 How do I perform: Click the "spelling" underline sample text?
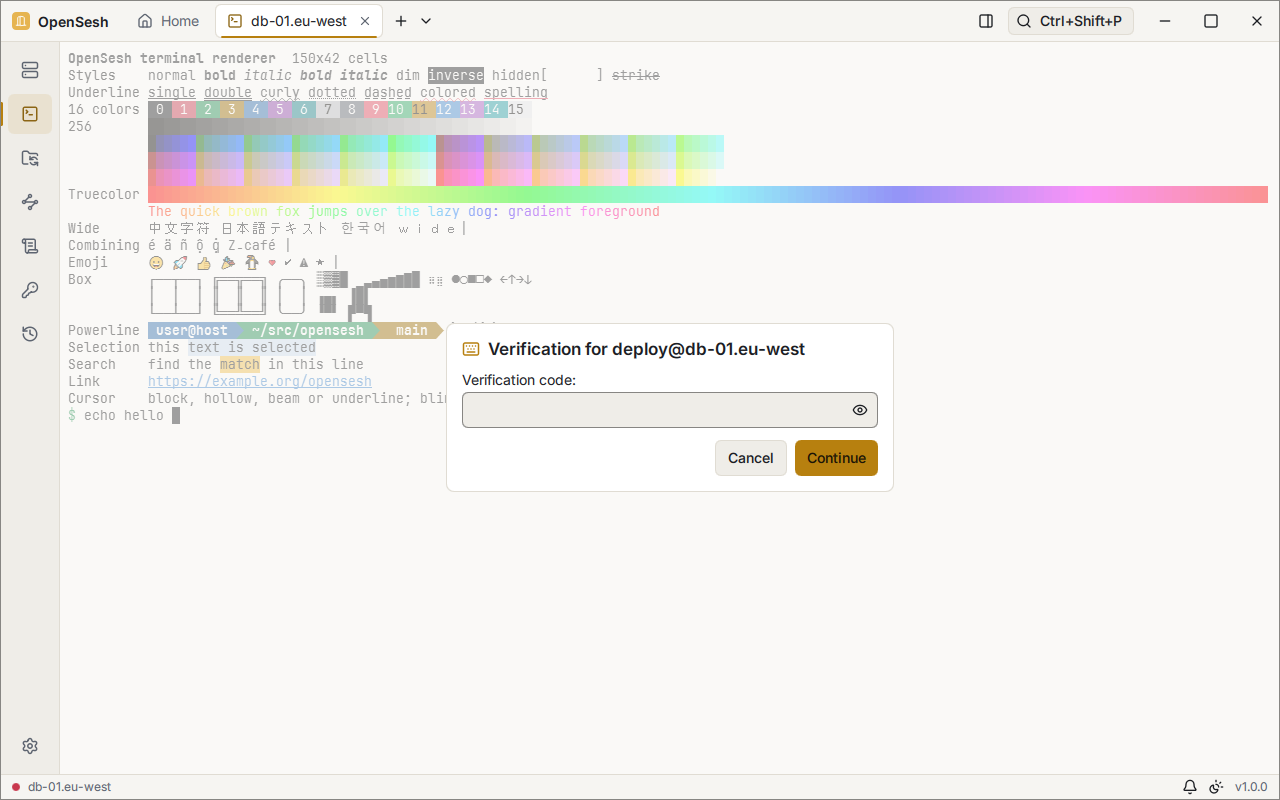(x=516, y=92)
